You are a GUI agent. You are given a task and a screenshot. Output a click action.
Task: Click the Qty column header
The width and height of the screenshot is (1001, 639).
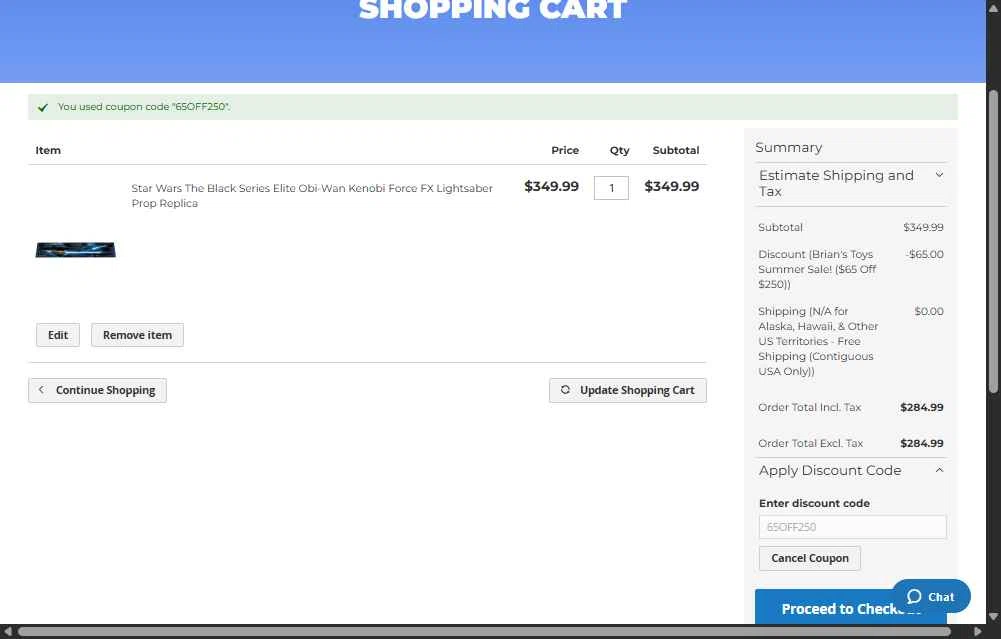pos(619,151)
